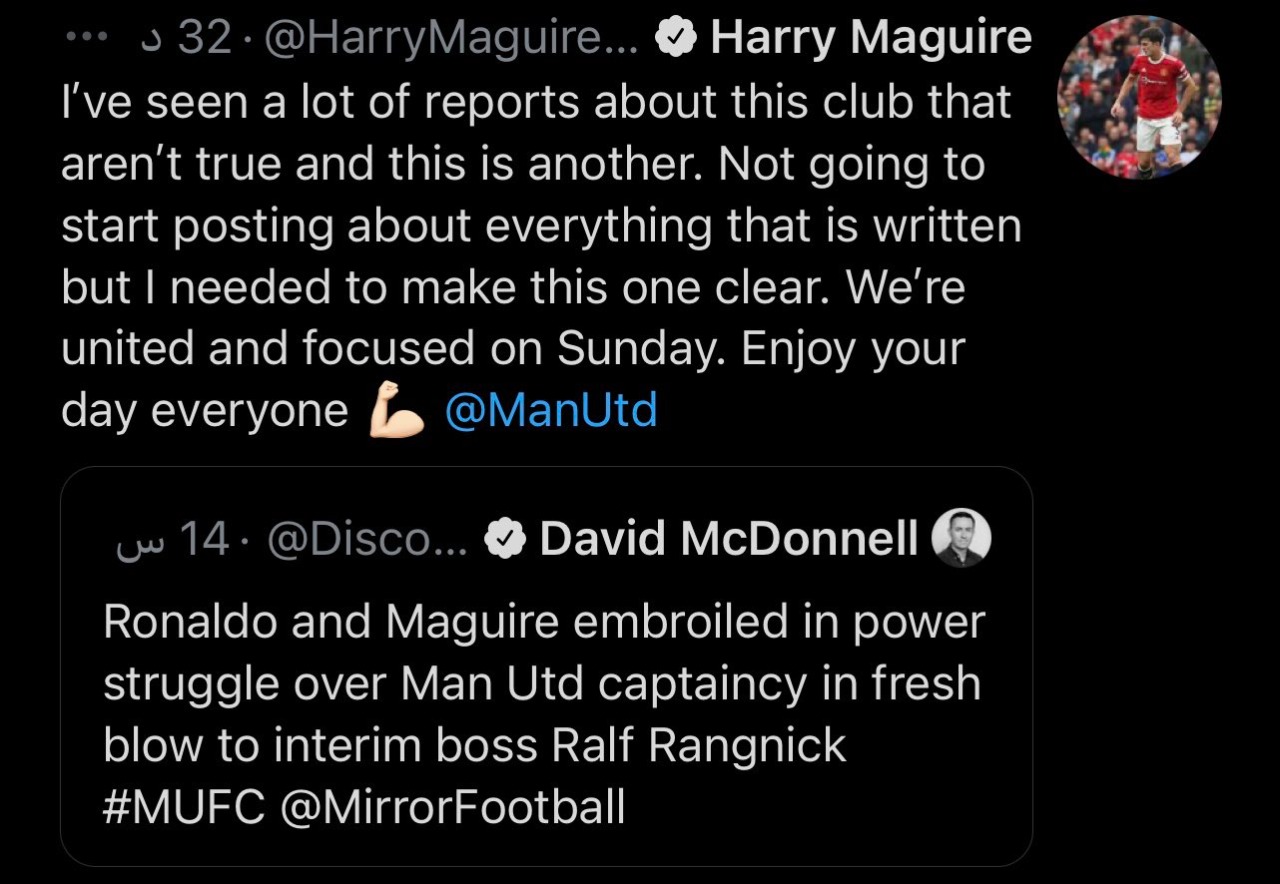Open the David McDonnell display name

pyautogui.click(x=728, y=540)
